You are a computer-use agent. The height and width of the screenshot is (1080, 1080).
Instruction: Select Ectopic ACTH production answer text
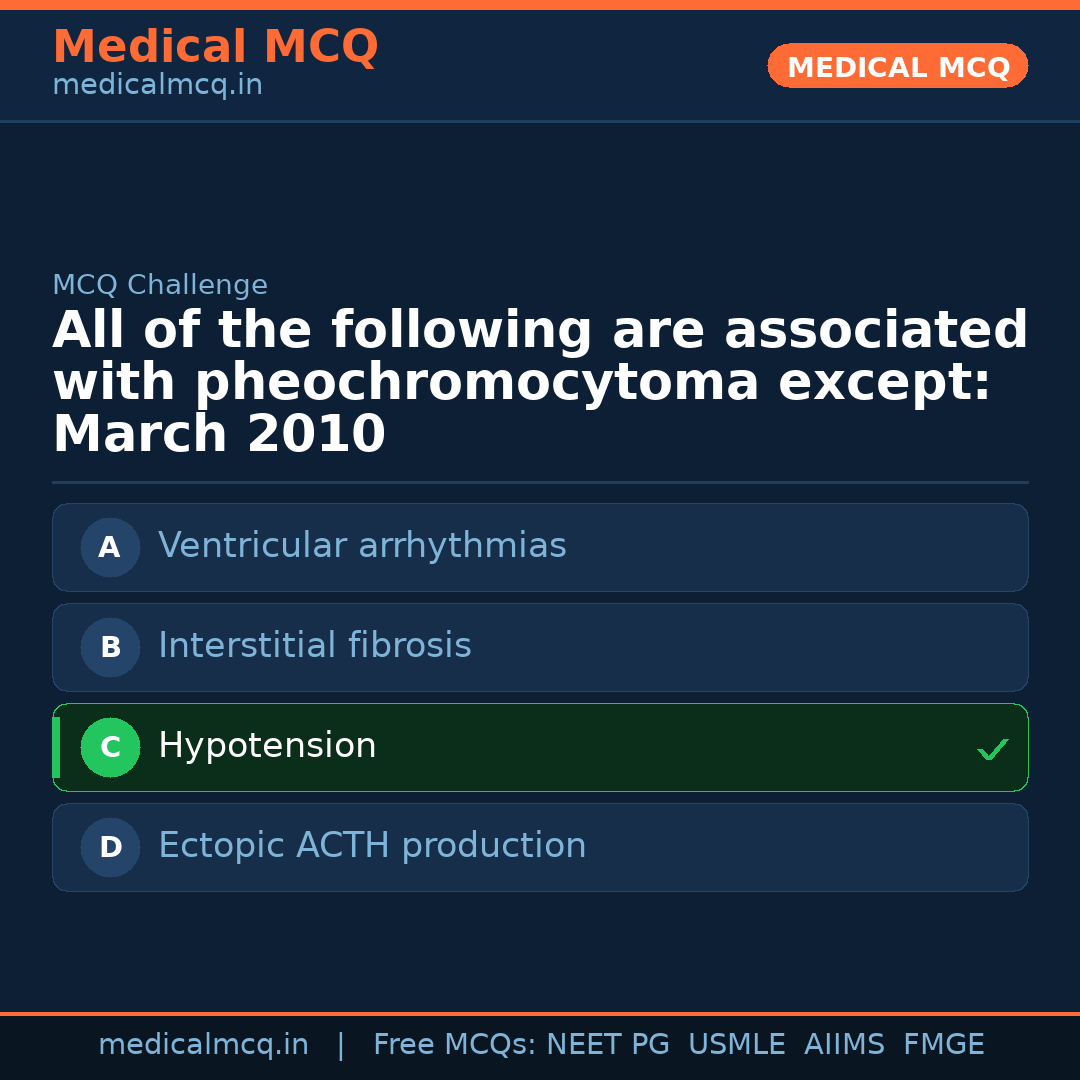tap(372, 846)
